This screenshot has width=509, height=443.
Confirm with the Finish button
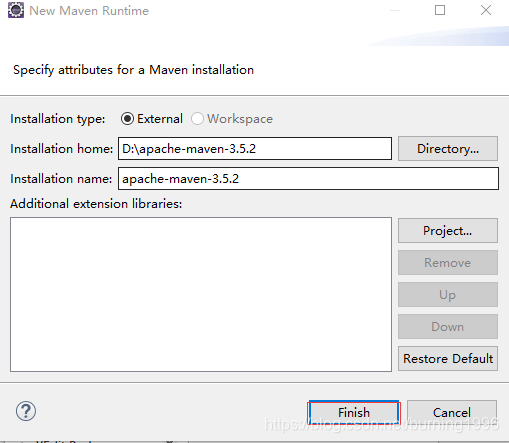pyautogui.click(x=354, y=412)
